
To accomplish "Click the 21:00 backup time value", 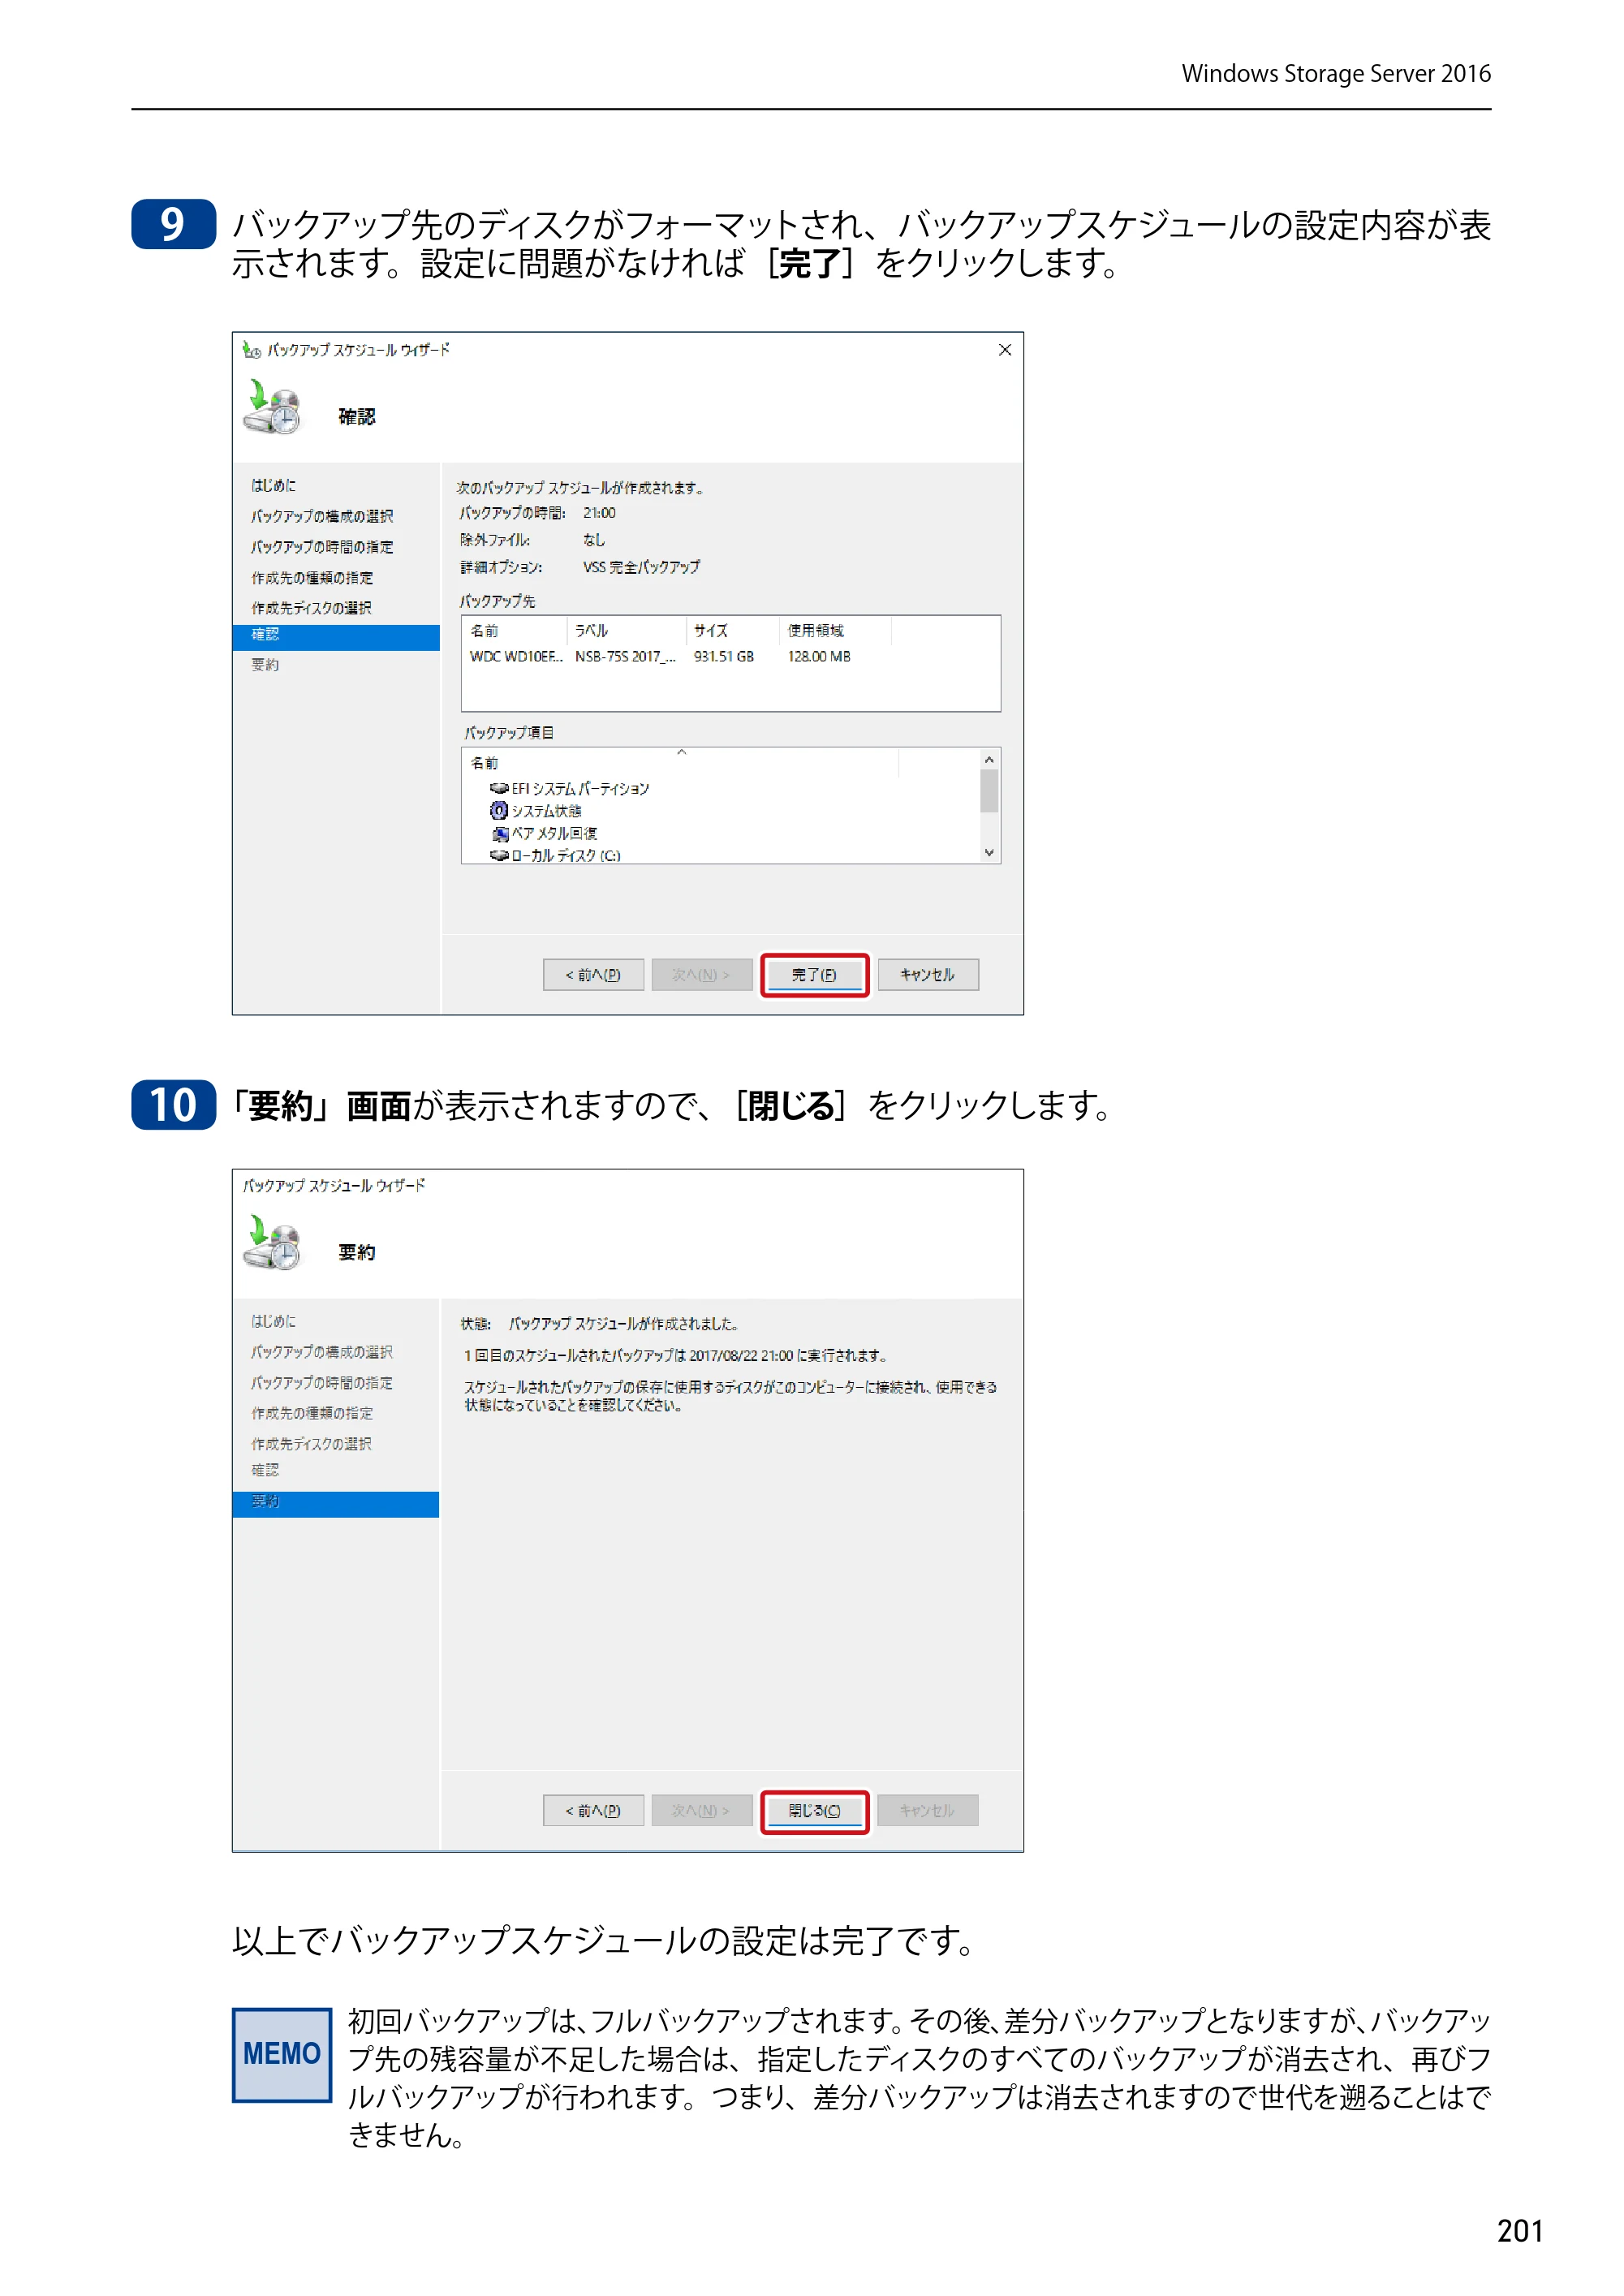I will point(599,513).
